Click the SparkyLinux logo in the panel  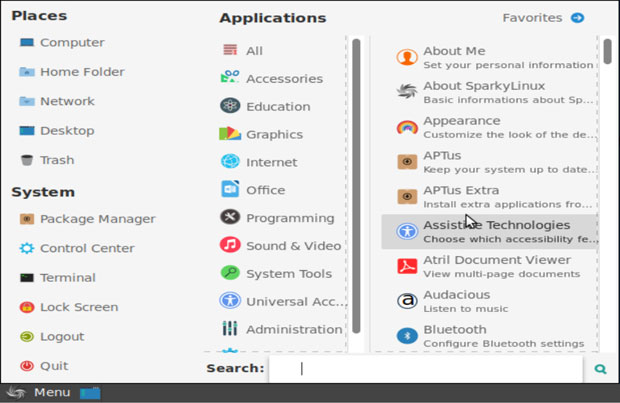(16, 392)
